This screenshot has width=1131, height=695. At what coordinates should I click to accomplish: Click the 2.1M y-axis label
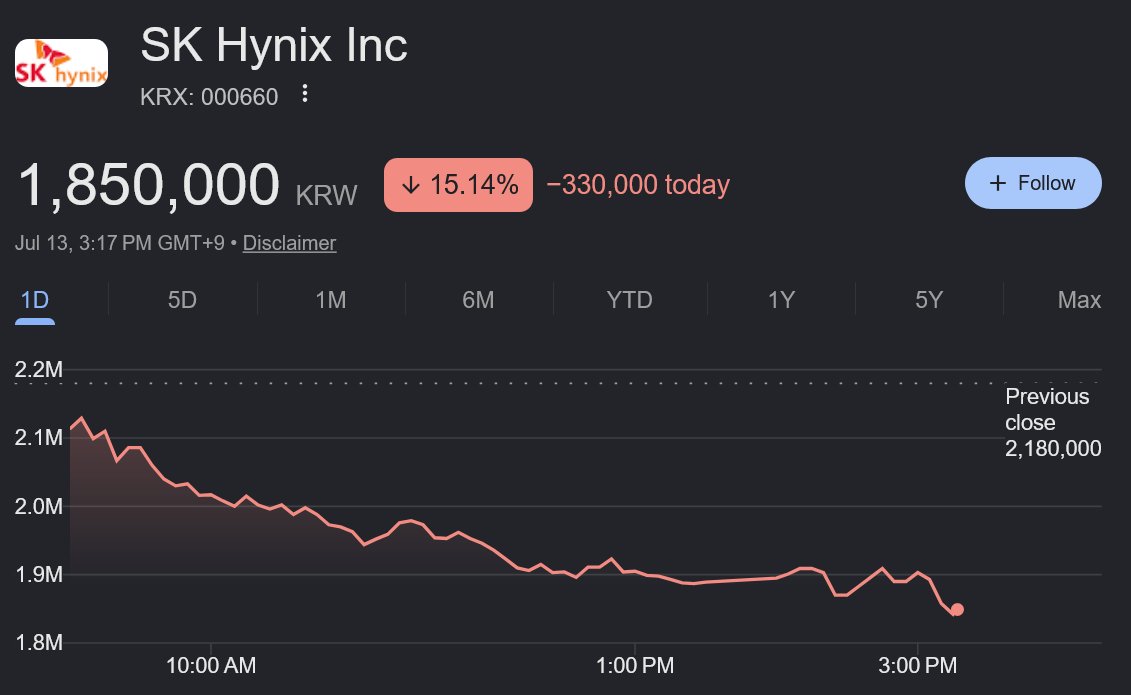38,438
